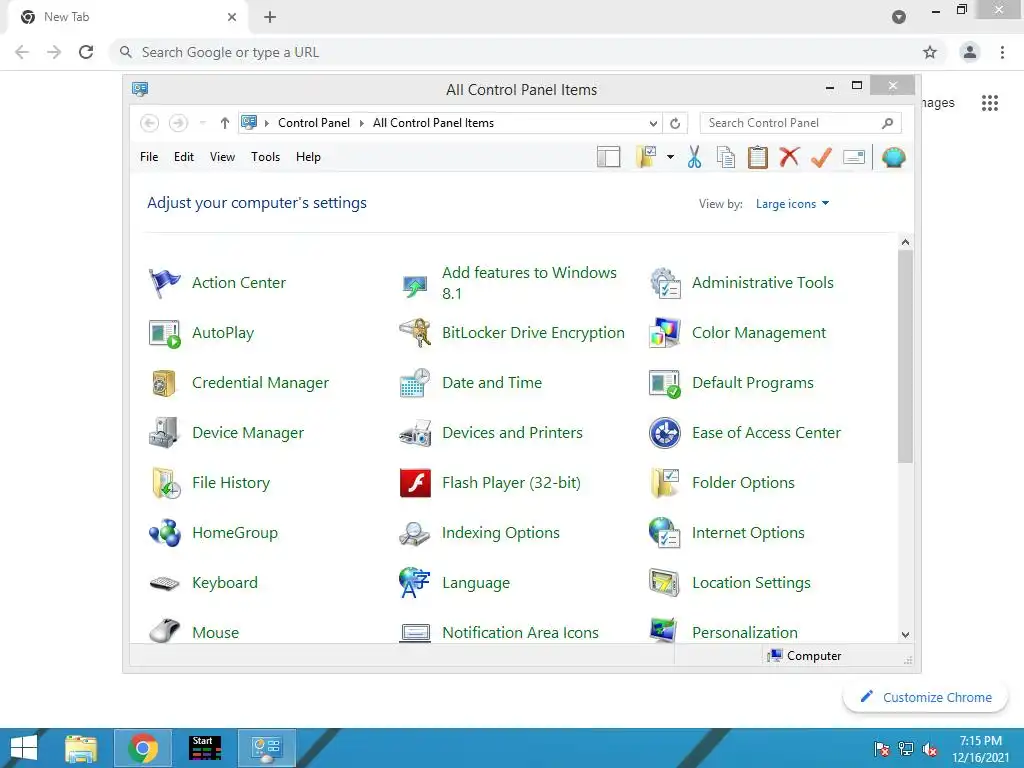This screenshot has width=1024, height=768.
Task: Expand the recent locations arrow beside Forward
Action: point(202,123)
